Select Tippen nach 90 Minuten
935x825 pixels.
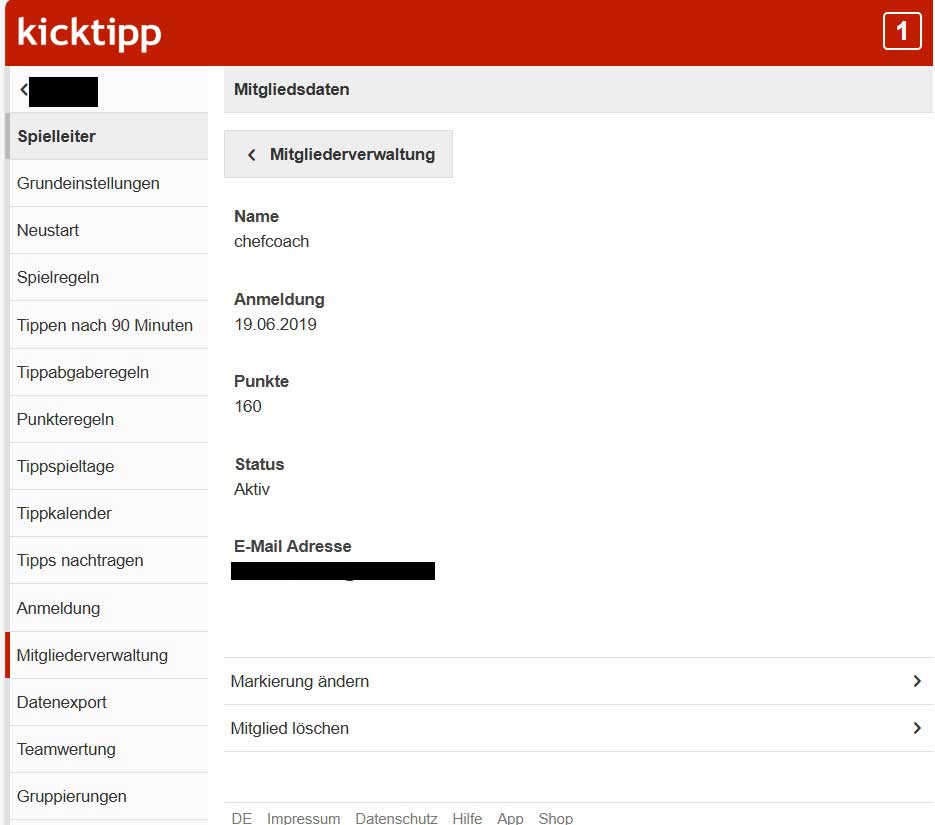click(x=105, y=325)
